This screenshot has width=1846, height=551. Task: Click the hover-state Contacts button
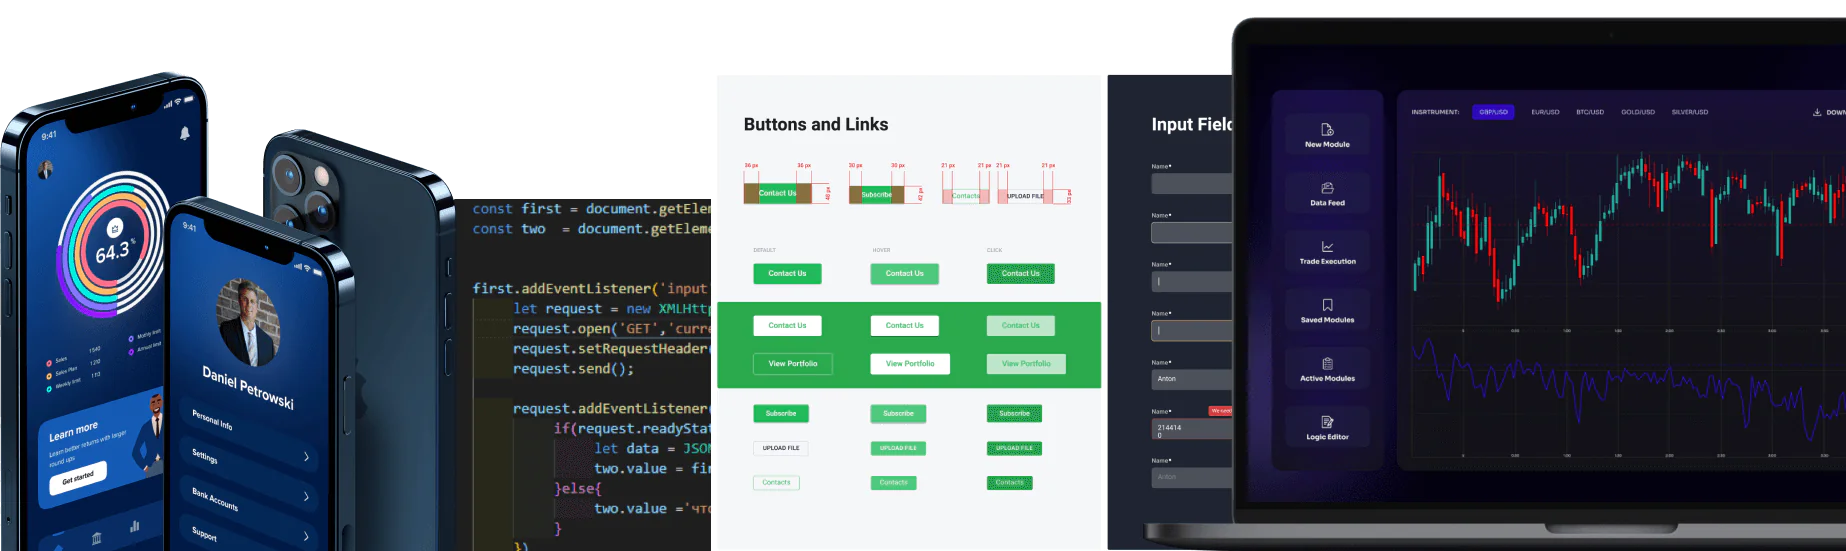click(x=893, y=482)
